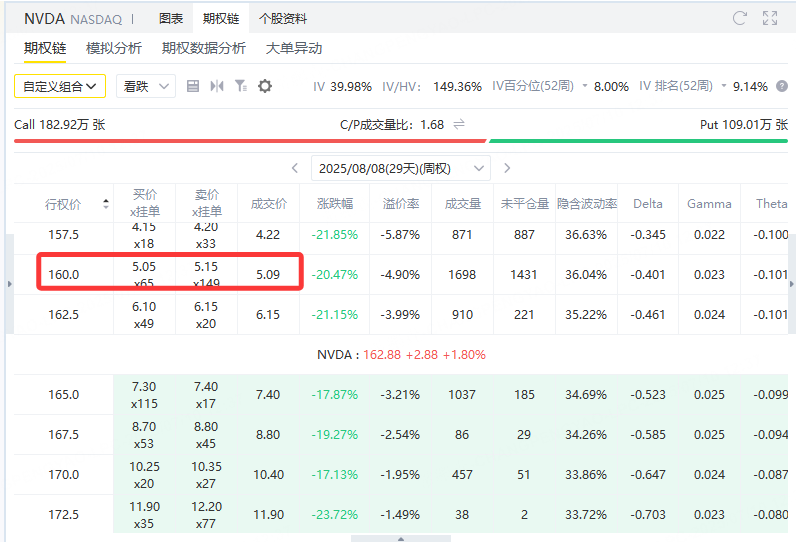Image resolution: width=796 pixels, height=542 pixels.
Task: Collapse the left side panel arrow
Action: click(x=9, y=284)
